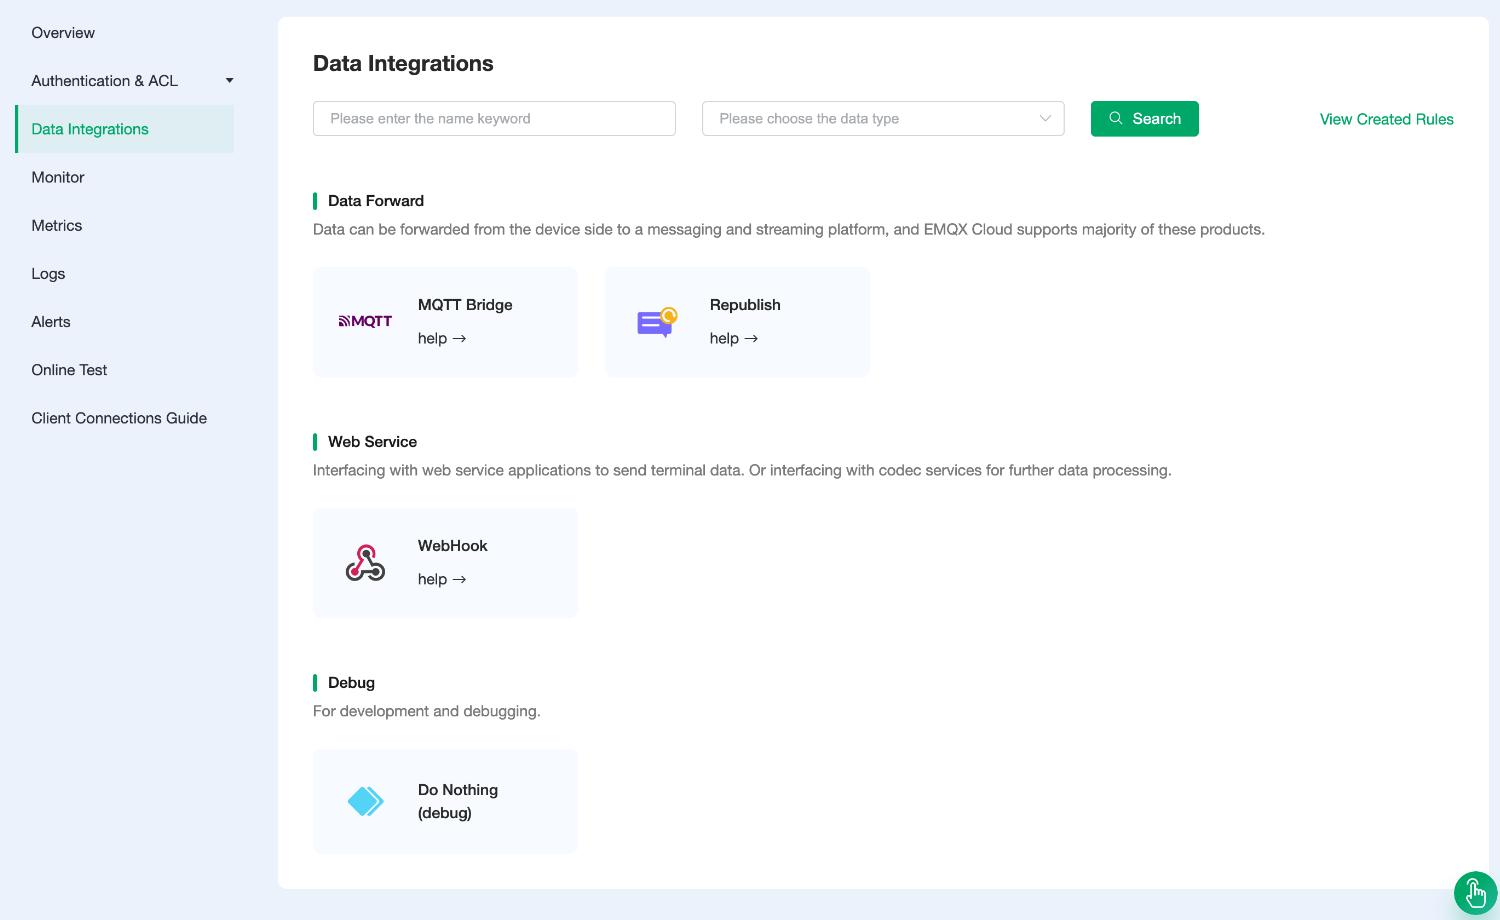Image resolution: width=1500 pixels, height=920 pixels.
Task: Expand the Authentication & ACL submenu arrow
Action: [229, 81]
